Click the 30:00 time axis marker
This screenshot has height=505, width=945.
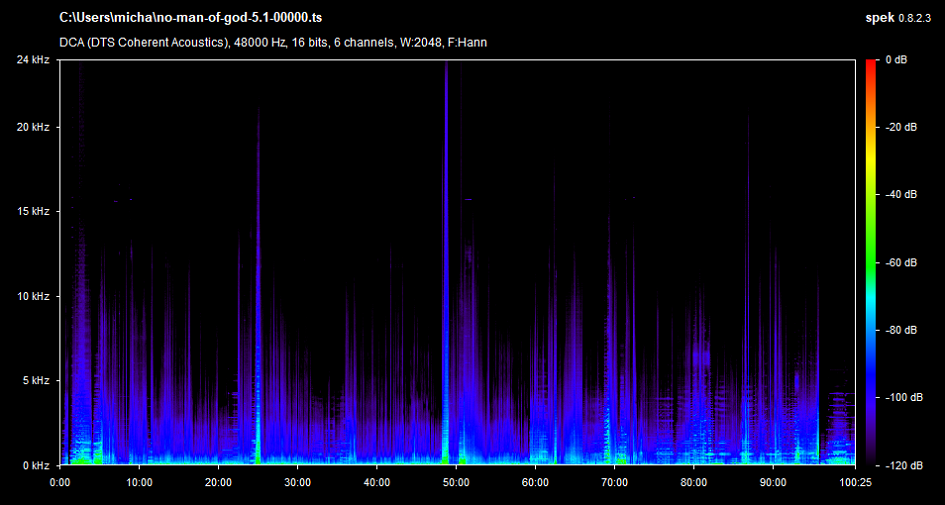[297, 482]
